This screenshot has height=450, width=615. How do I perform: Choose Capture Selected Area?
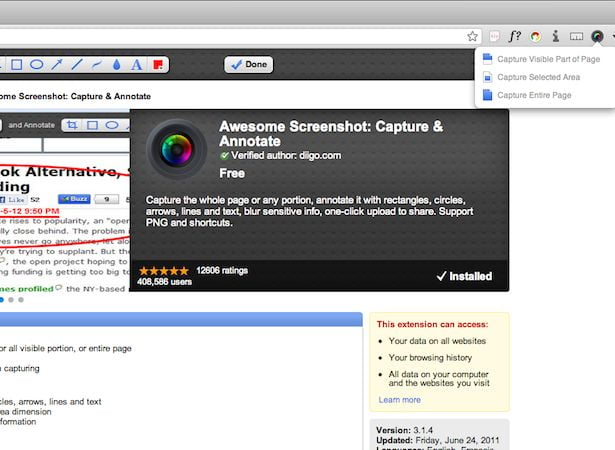coord(539,77)
